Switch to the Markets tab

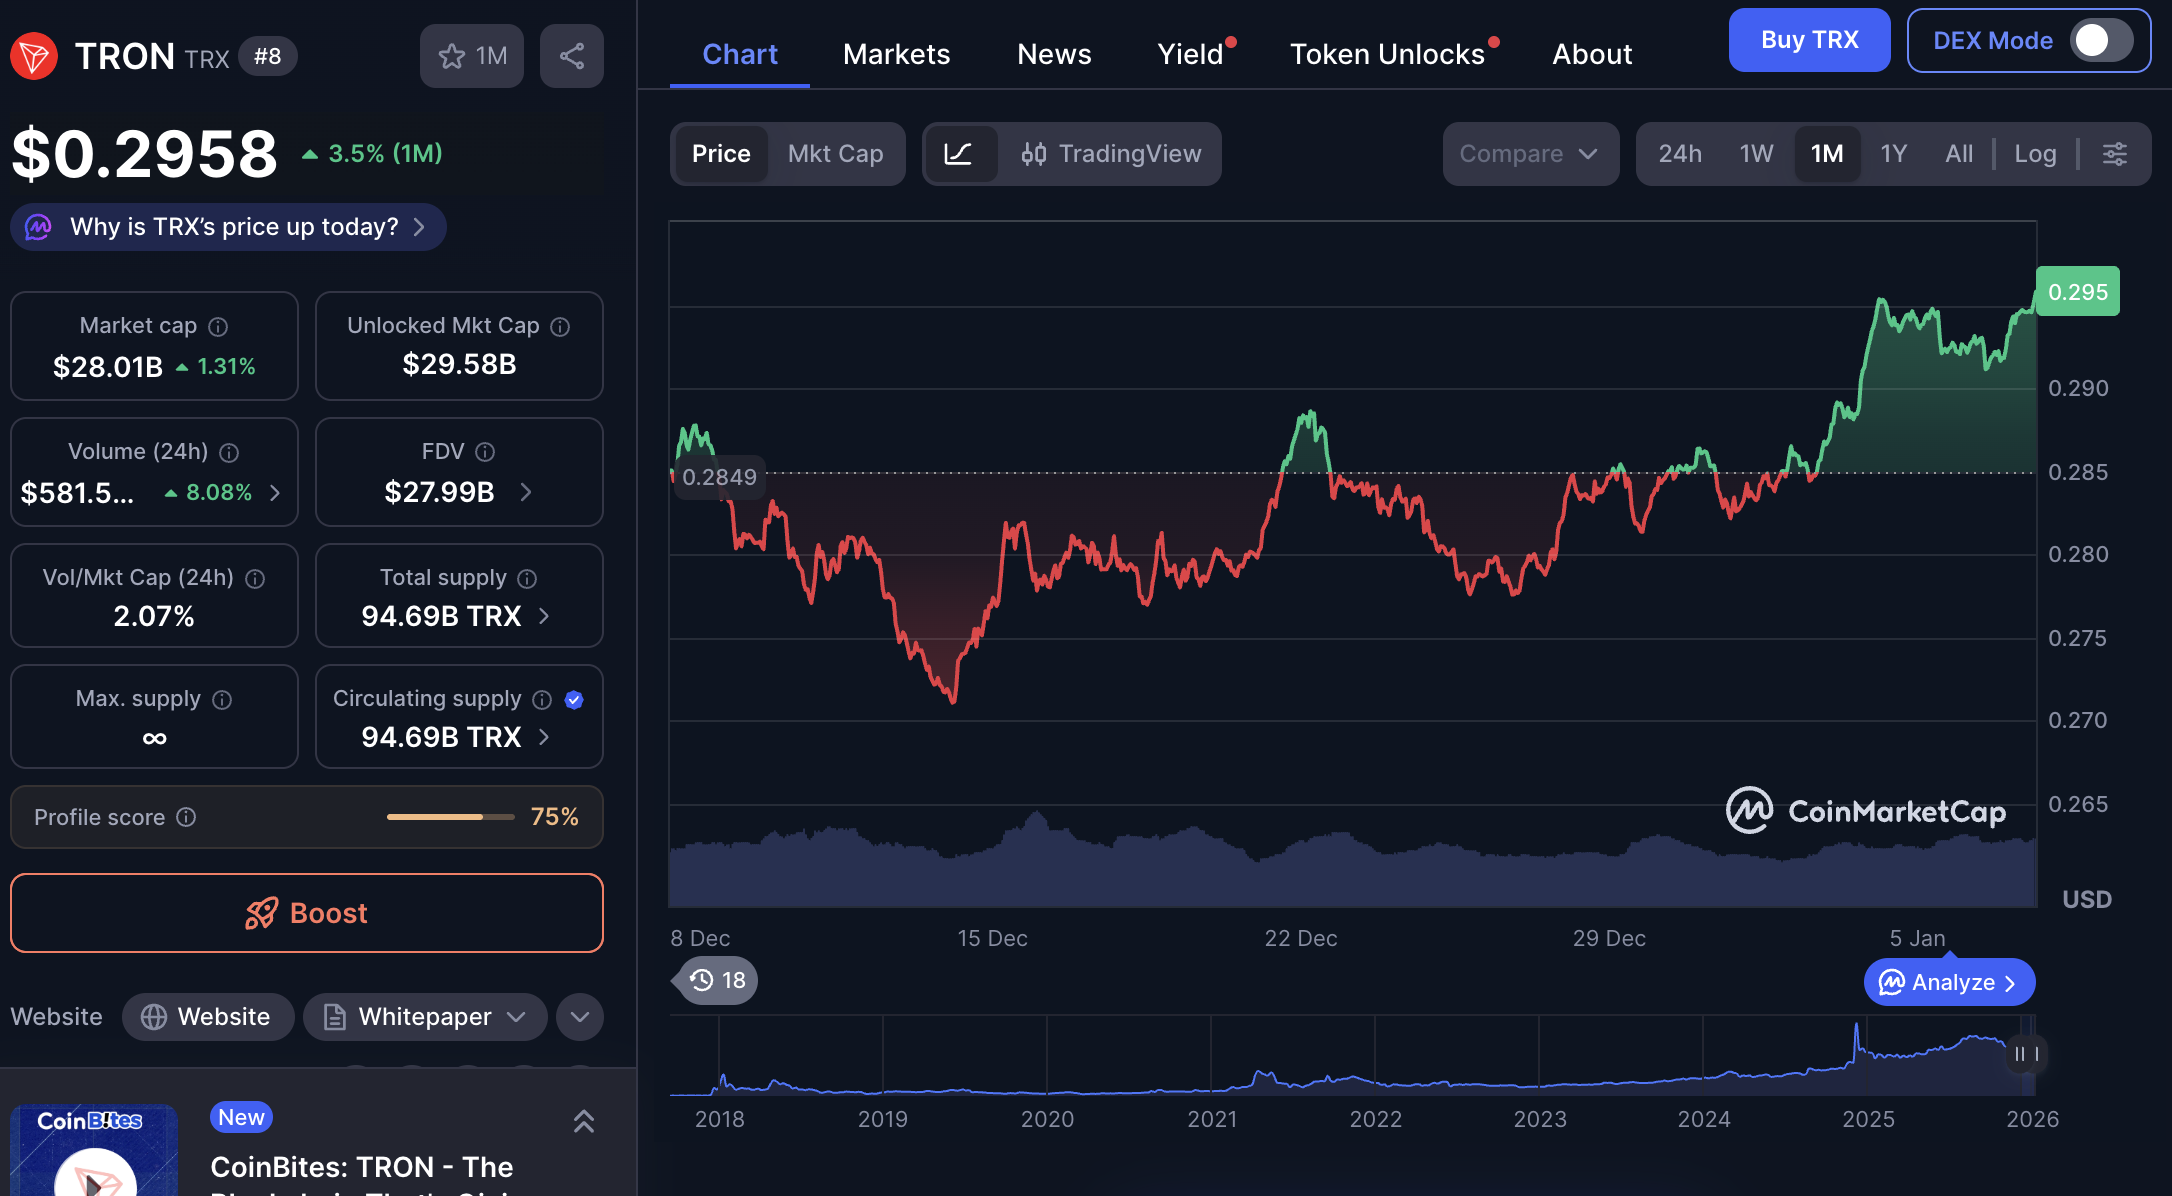point(896,54)
